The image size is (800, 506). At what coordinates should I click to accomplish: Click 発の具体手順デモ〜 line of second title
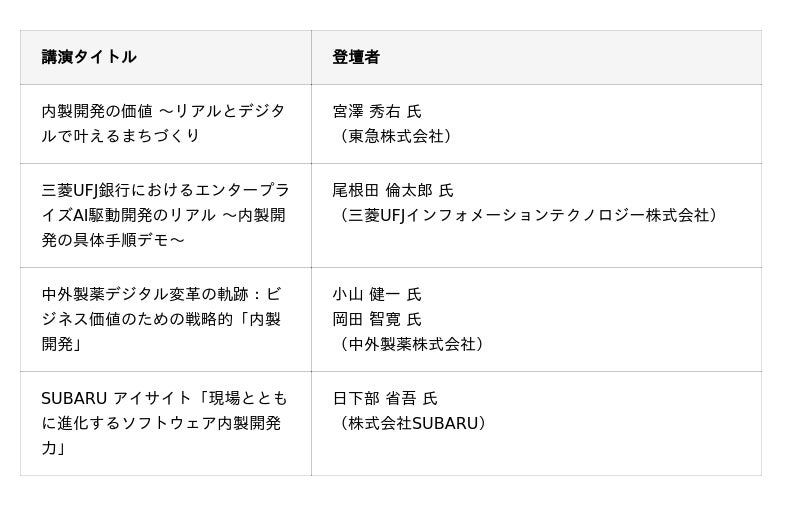(x=113, y=240)
